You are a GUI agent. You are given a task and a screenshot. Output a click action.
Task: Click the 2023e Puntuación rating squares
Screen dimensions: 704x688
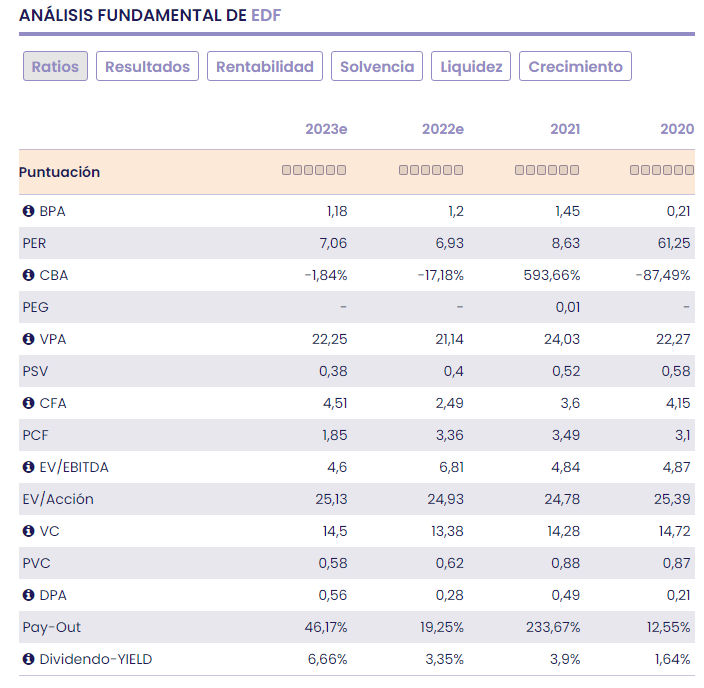(x=314, y=171)
